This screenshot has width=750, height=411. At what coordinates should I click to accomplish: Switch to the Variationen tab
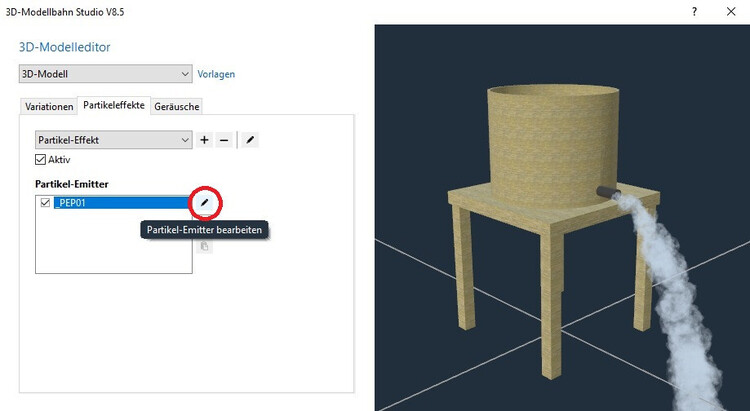[49, 107]
